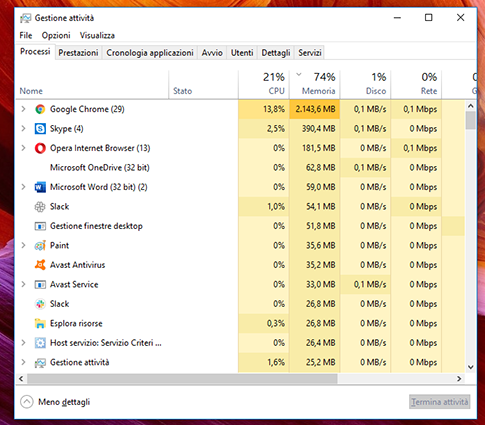Sort by the Stato column header

click(x=204, y=85)
